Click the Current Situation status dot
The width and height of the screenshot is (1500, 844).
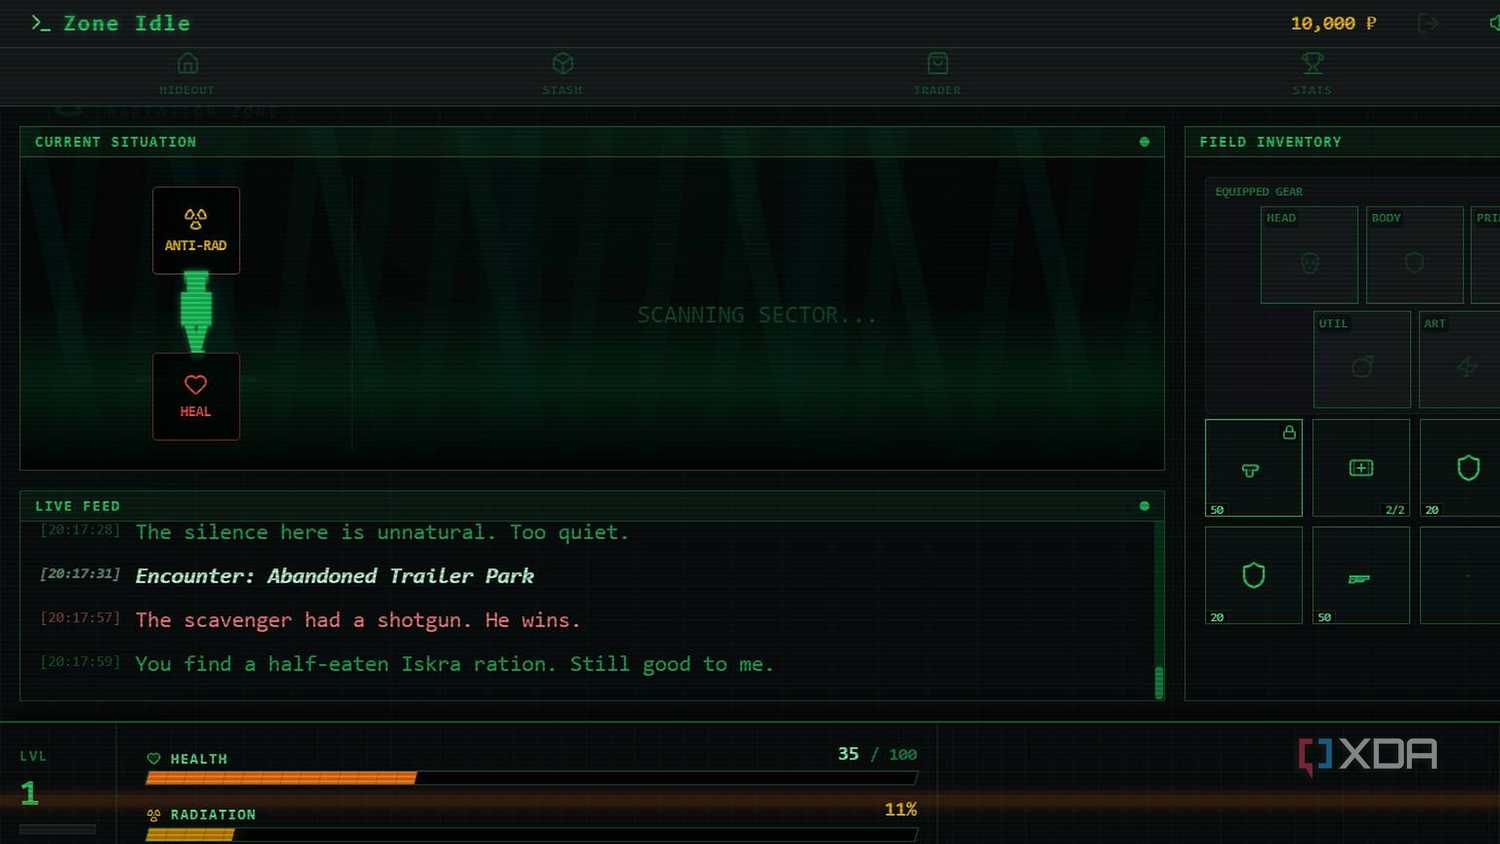[1144, 142]
